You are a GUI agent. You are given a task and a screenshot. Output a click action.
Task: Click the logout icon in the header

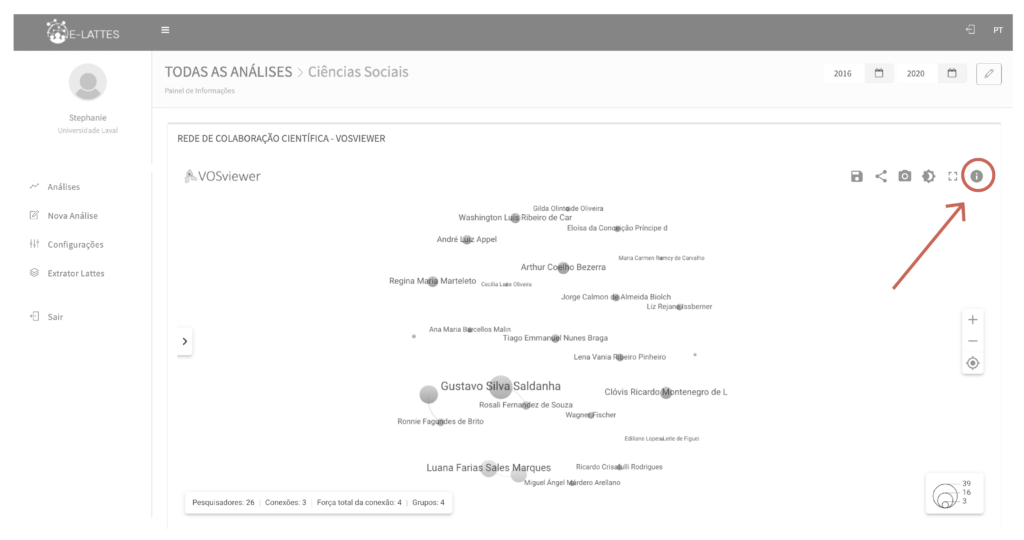[970, 30]
